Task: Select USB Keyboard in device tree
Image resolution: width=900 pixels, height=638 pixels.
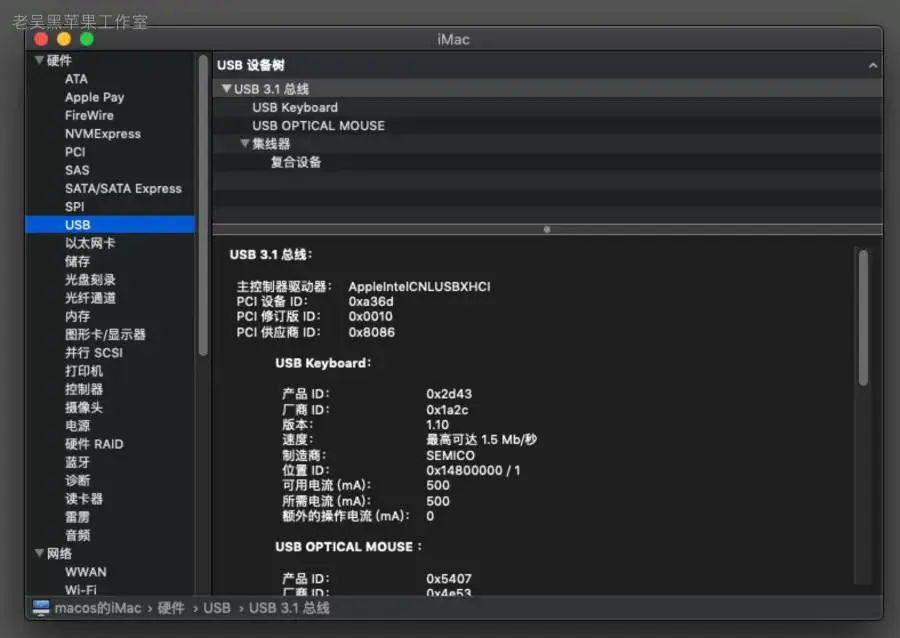Action: 295,107
